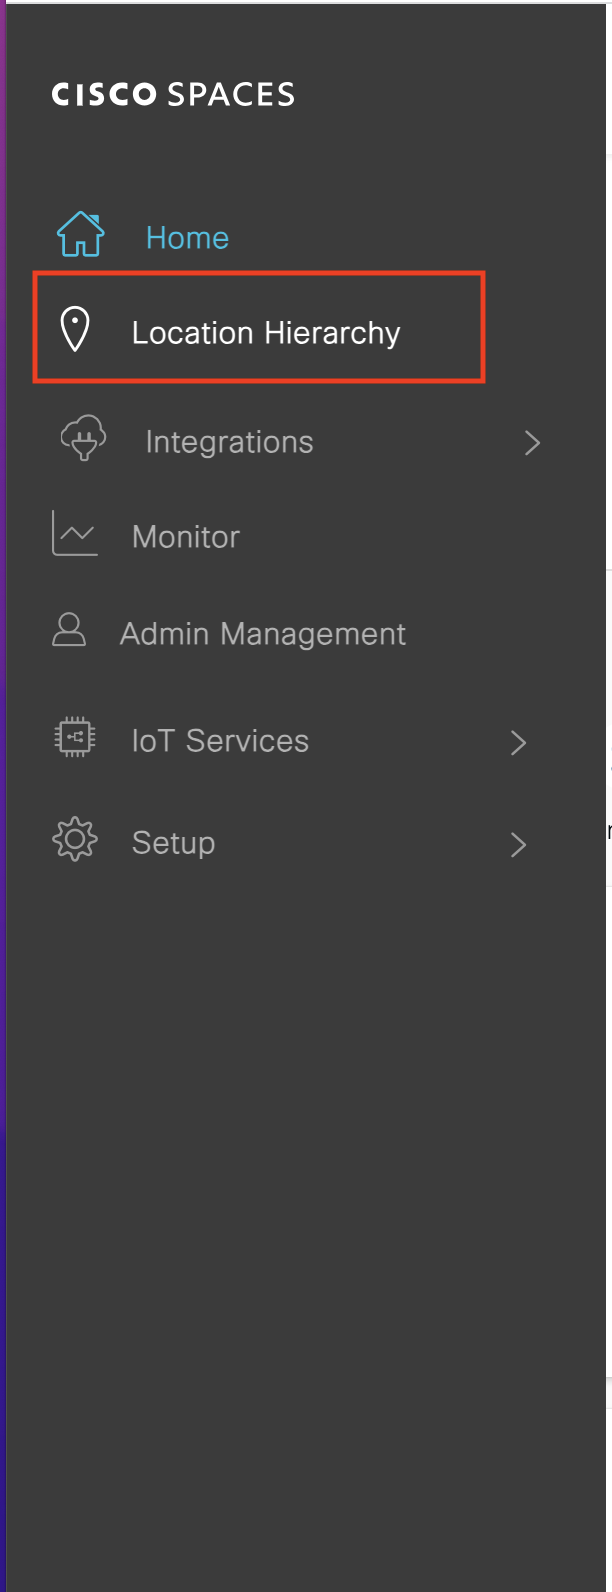This screenshot has height=1592, width=612.
Task: Click the IoT Services chip icon
Action: coord(75,738)
